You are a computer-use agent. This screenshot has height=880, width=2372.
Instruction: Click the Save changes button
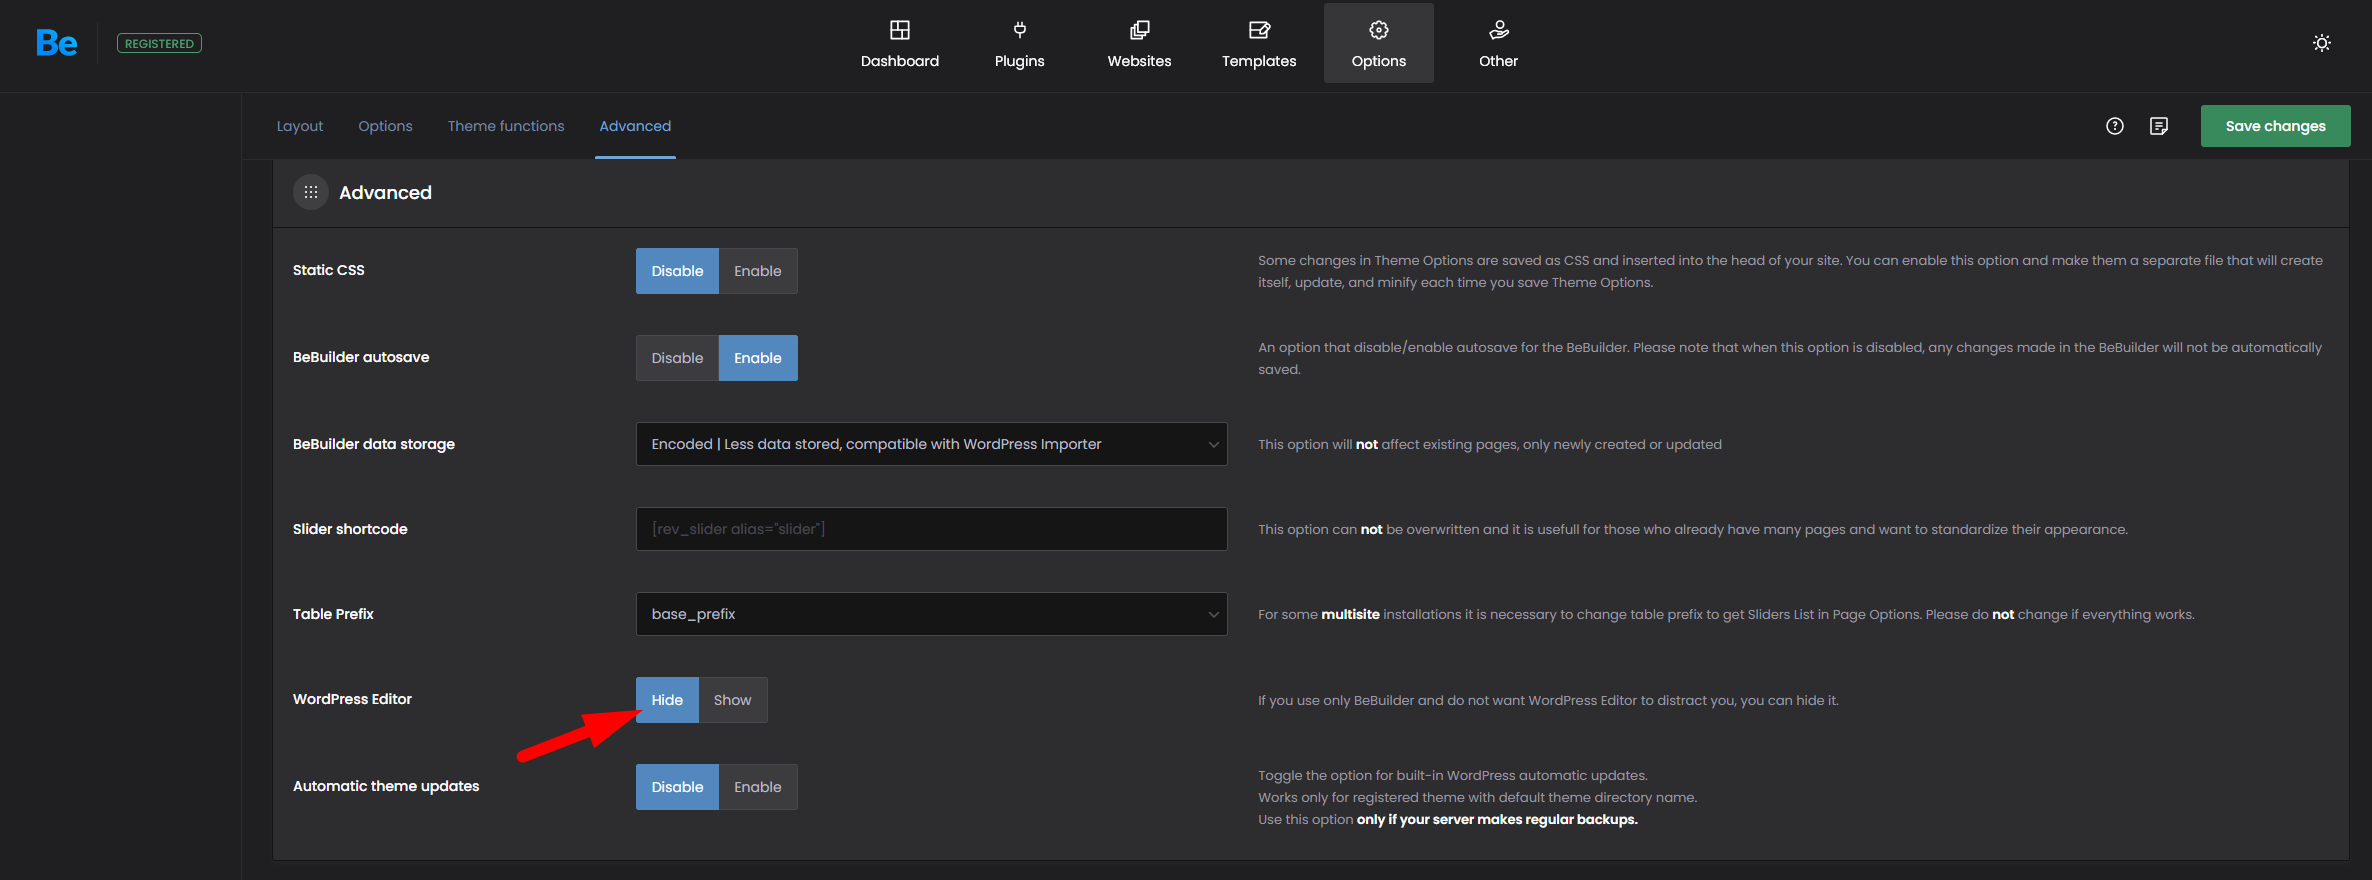click(x=2275, y=126)
